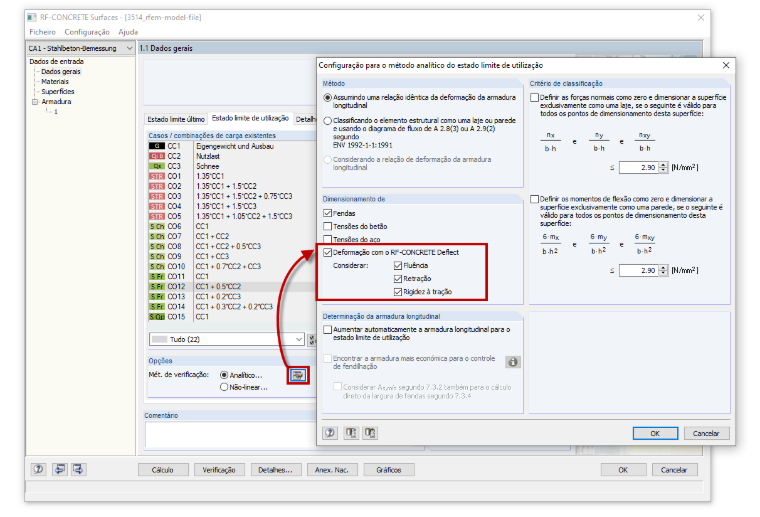Viewport: 760px width, 517px height.
Task: Click Anex. Nac. button
Action: click(x=332, y=470)
